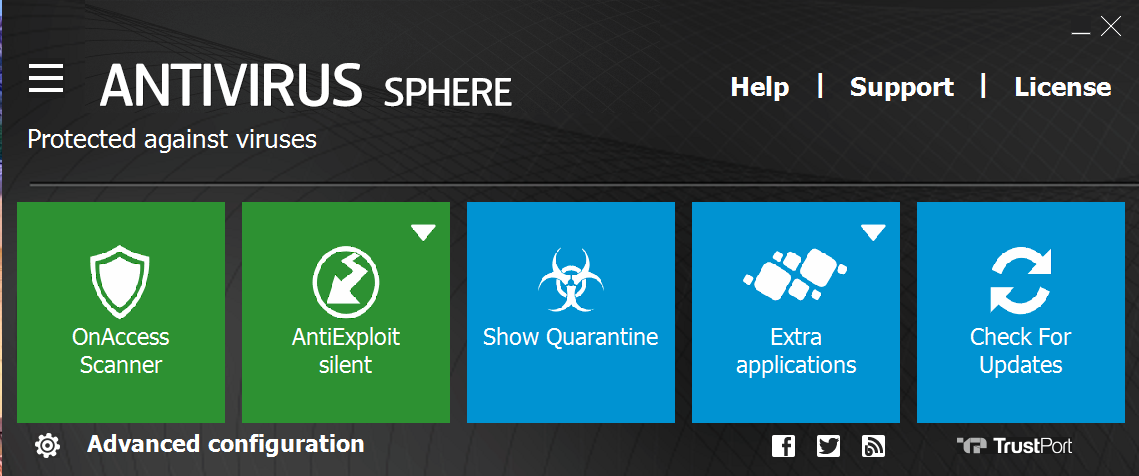Image resolution: width=1139 pixels, height=476 pixels.
Task: Open the RSS feed icon
Action: click(873, 446)
